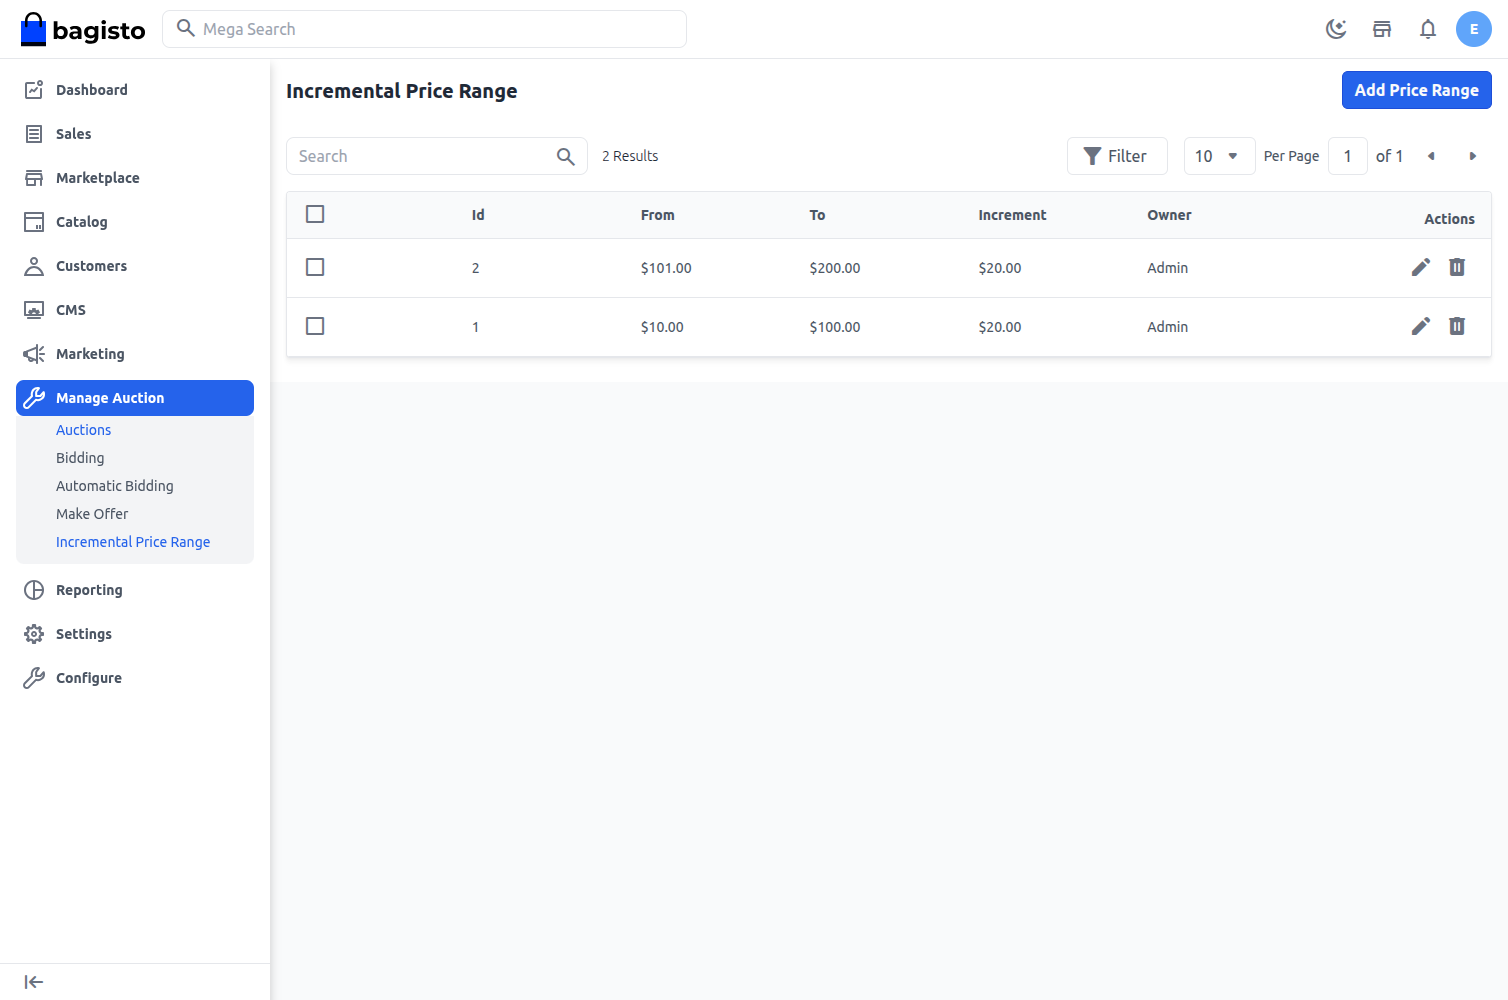Open the per-page dropdown showing 10
The image size is (1508, 1000).
coord(1219,156)
